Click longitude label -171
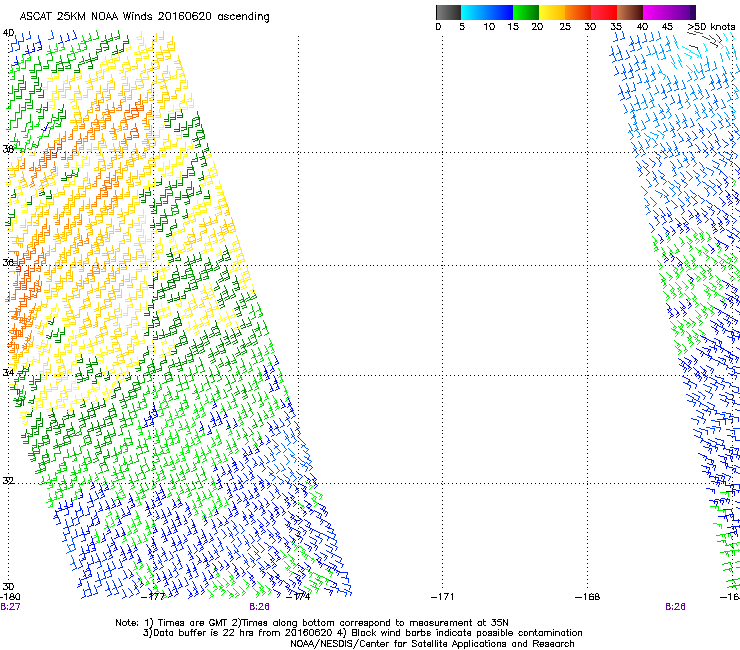 [x=442, y=597]
